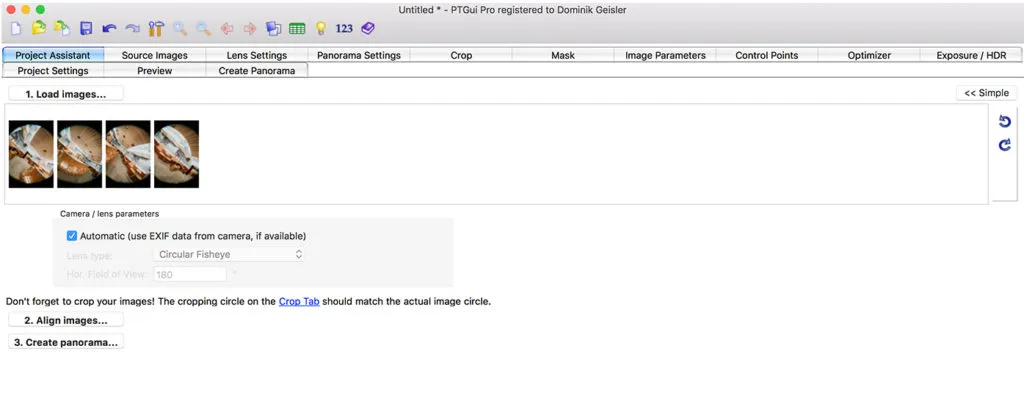Screen dimensions: 1024x409
Task: Open a project with the folder icon
Action: 40,29
